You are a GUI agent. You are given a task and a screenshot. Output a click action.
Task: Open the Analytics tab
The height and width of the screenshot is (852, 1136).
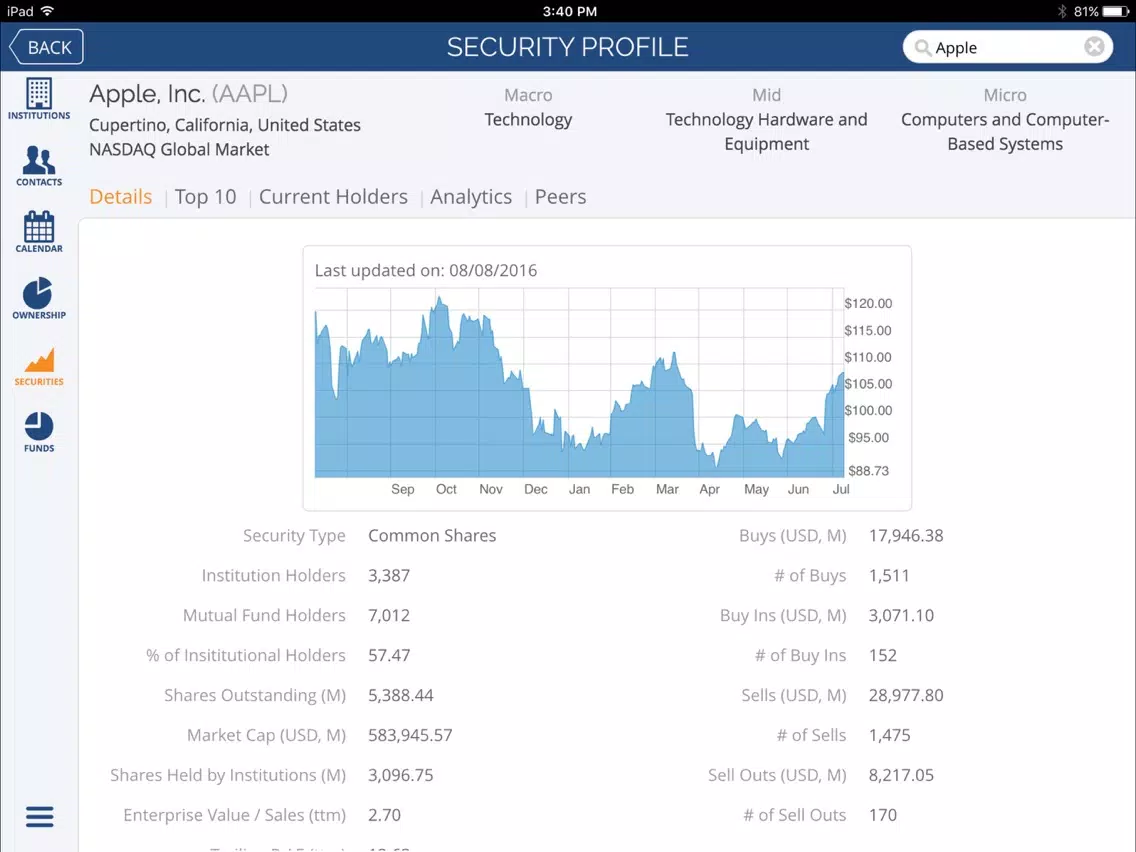coord(471,196)
